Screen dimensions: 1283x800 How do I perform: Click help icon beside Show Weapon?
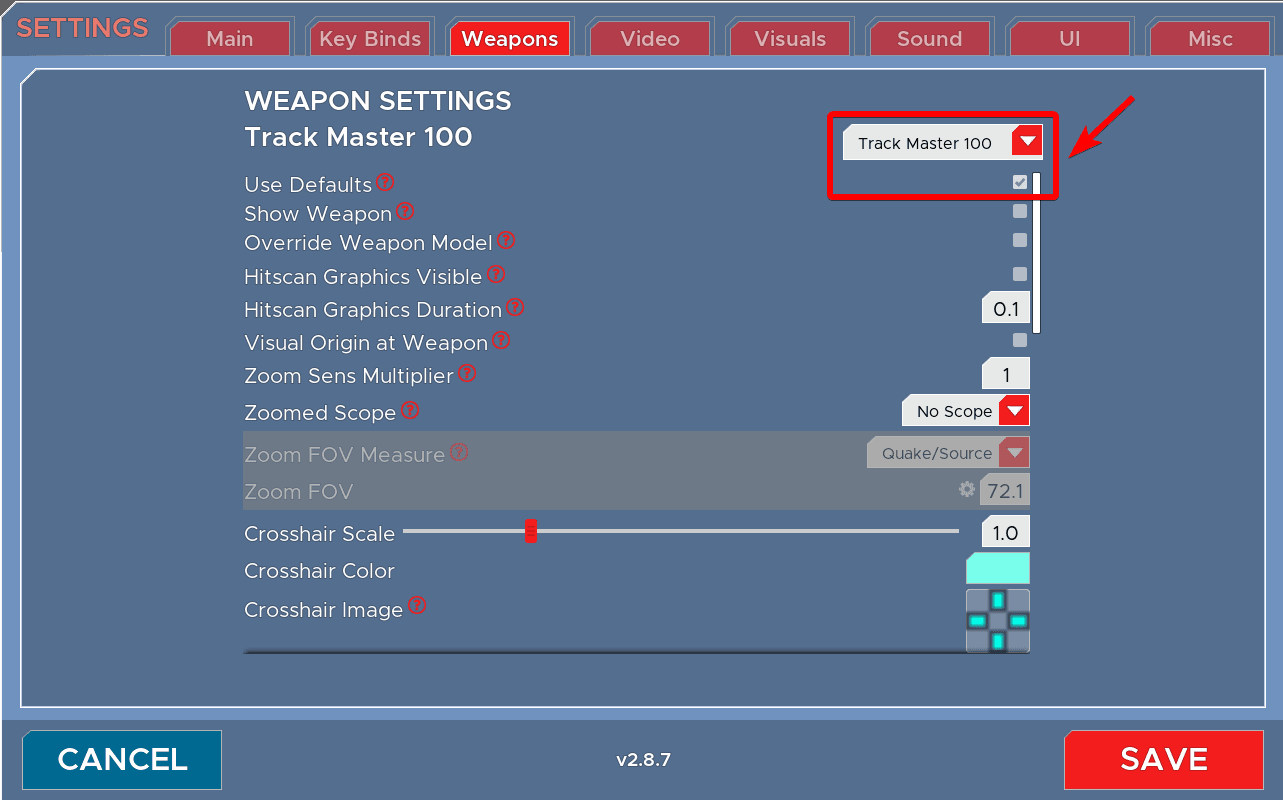[405, 212]
